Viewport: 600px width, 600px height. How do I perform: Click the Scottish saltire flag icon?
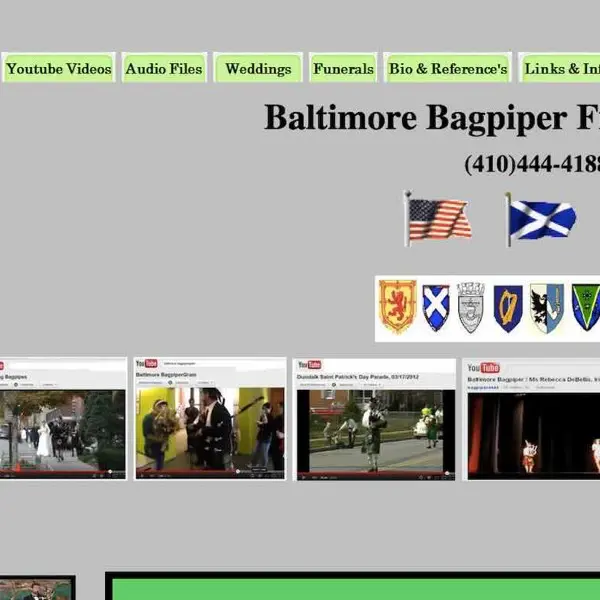coord(541,220)
